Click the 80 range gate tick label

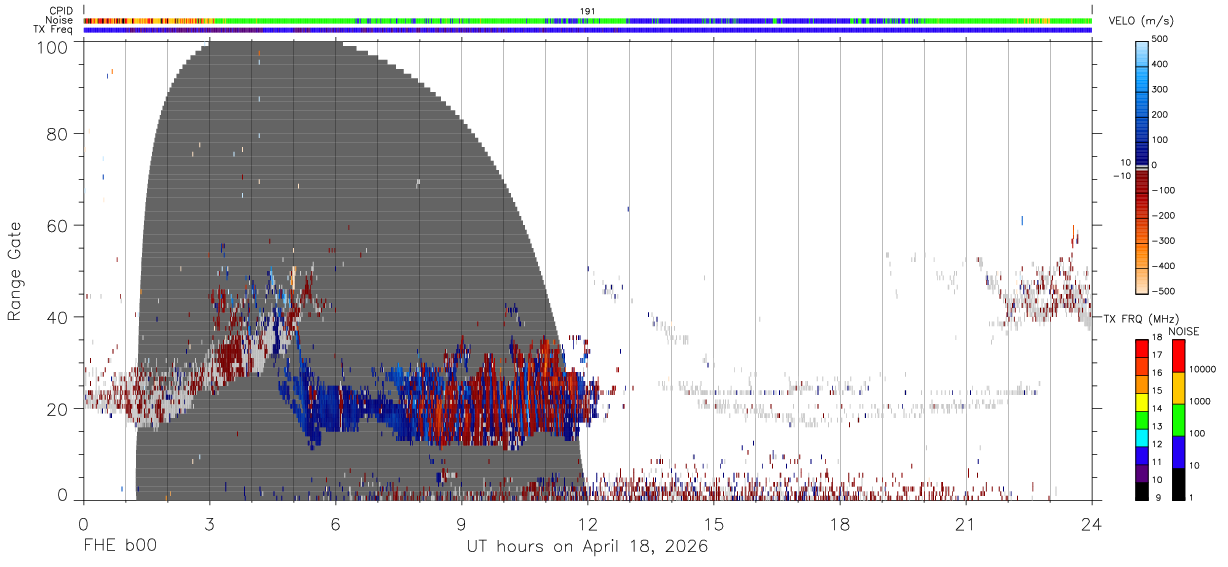57,134
